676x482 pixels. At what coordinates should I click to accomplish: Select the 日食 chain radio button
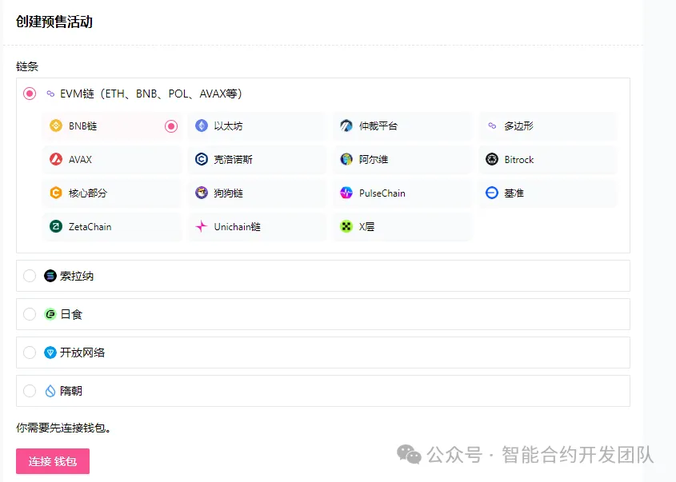(29, 314)
